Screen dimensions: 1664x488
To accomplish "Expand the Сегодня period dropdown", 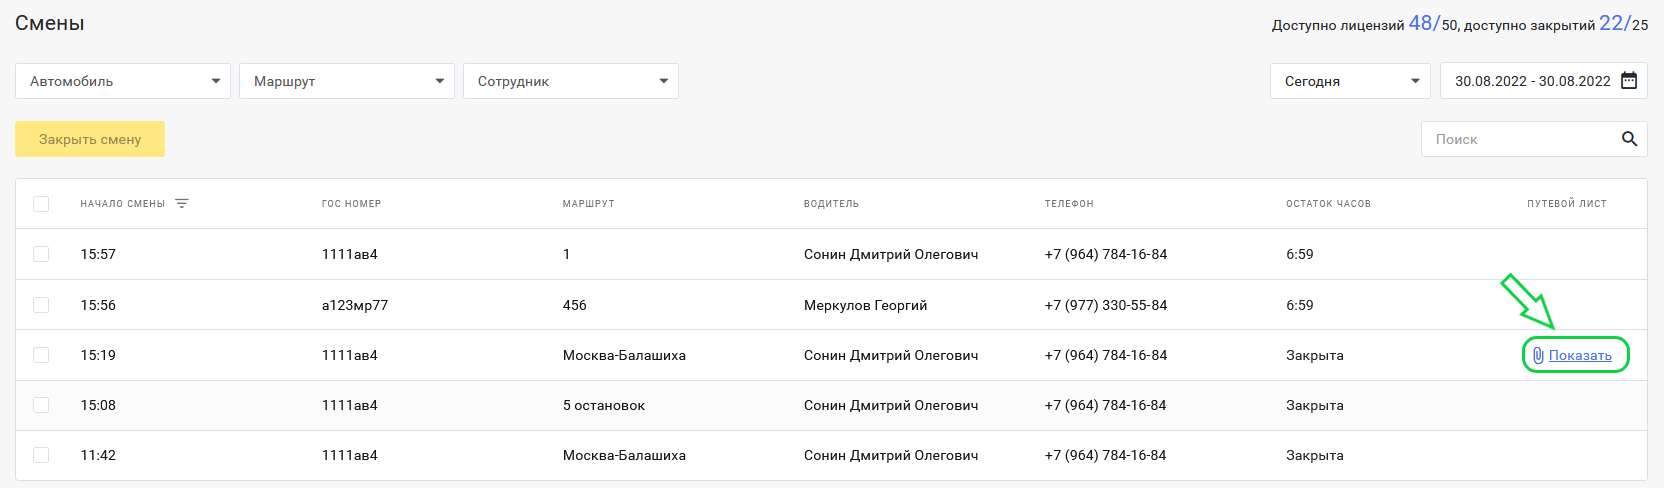I will tap(1350, 81).
